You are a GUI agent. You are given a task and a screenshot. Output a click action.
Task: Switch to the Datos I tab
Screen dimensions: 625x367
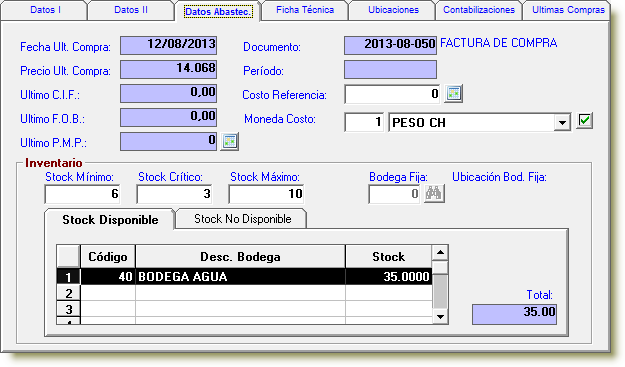point(45,10)
